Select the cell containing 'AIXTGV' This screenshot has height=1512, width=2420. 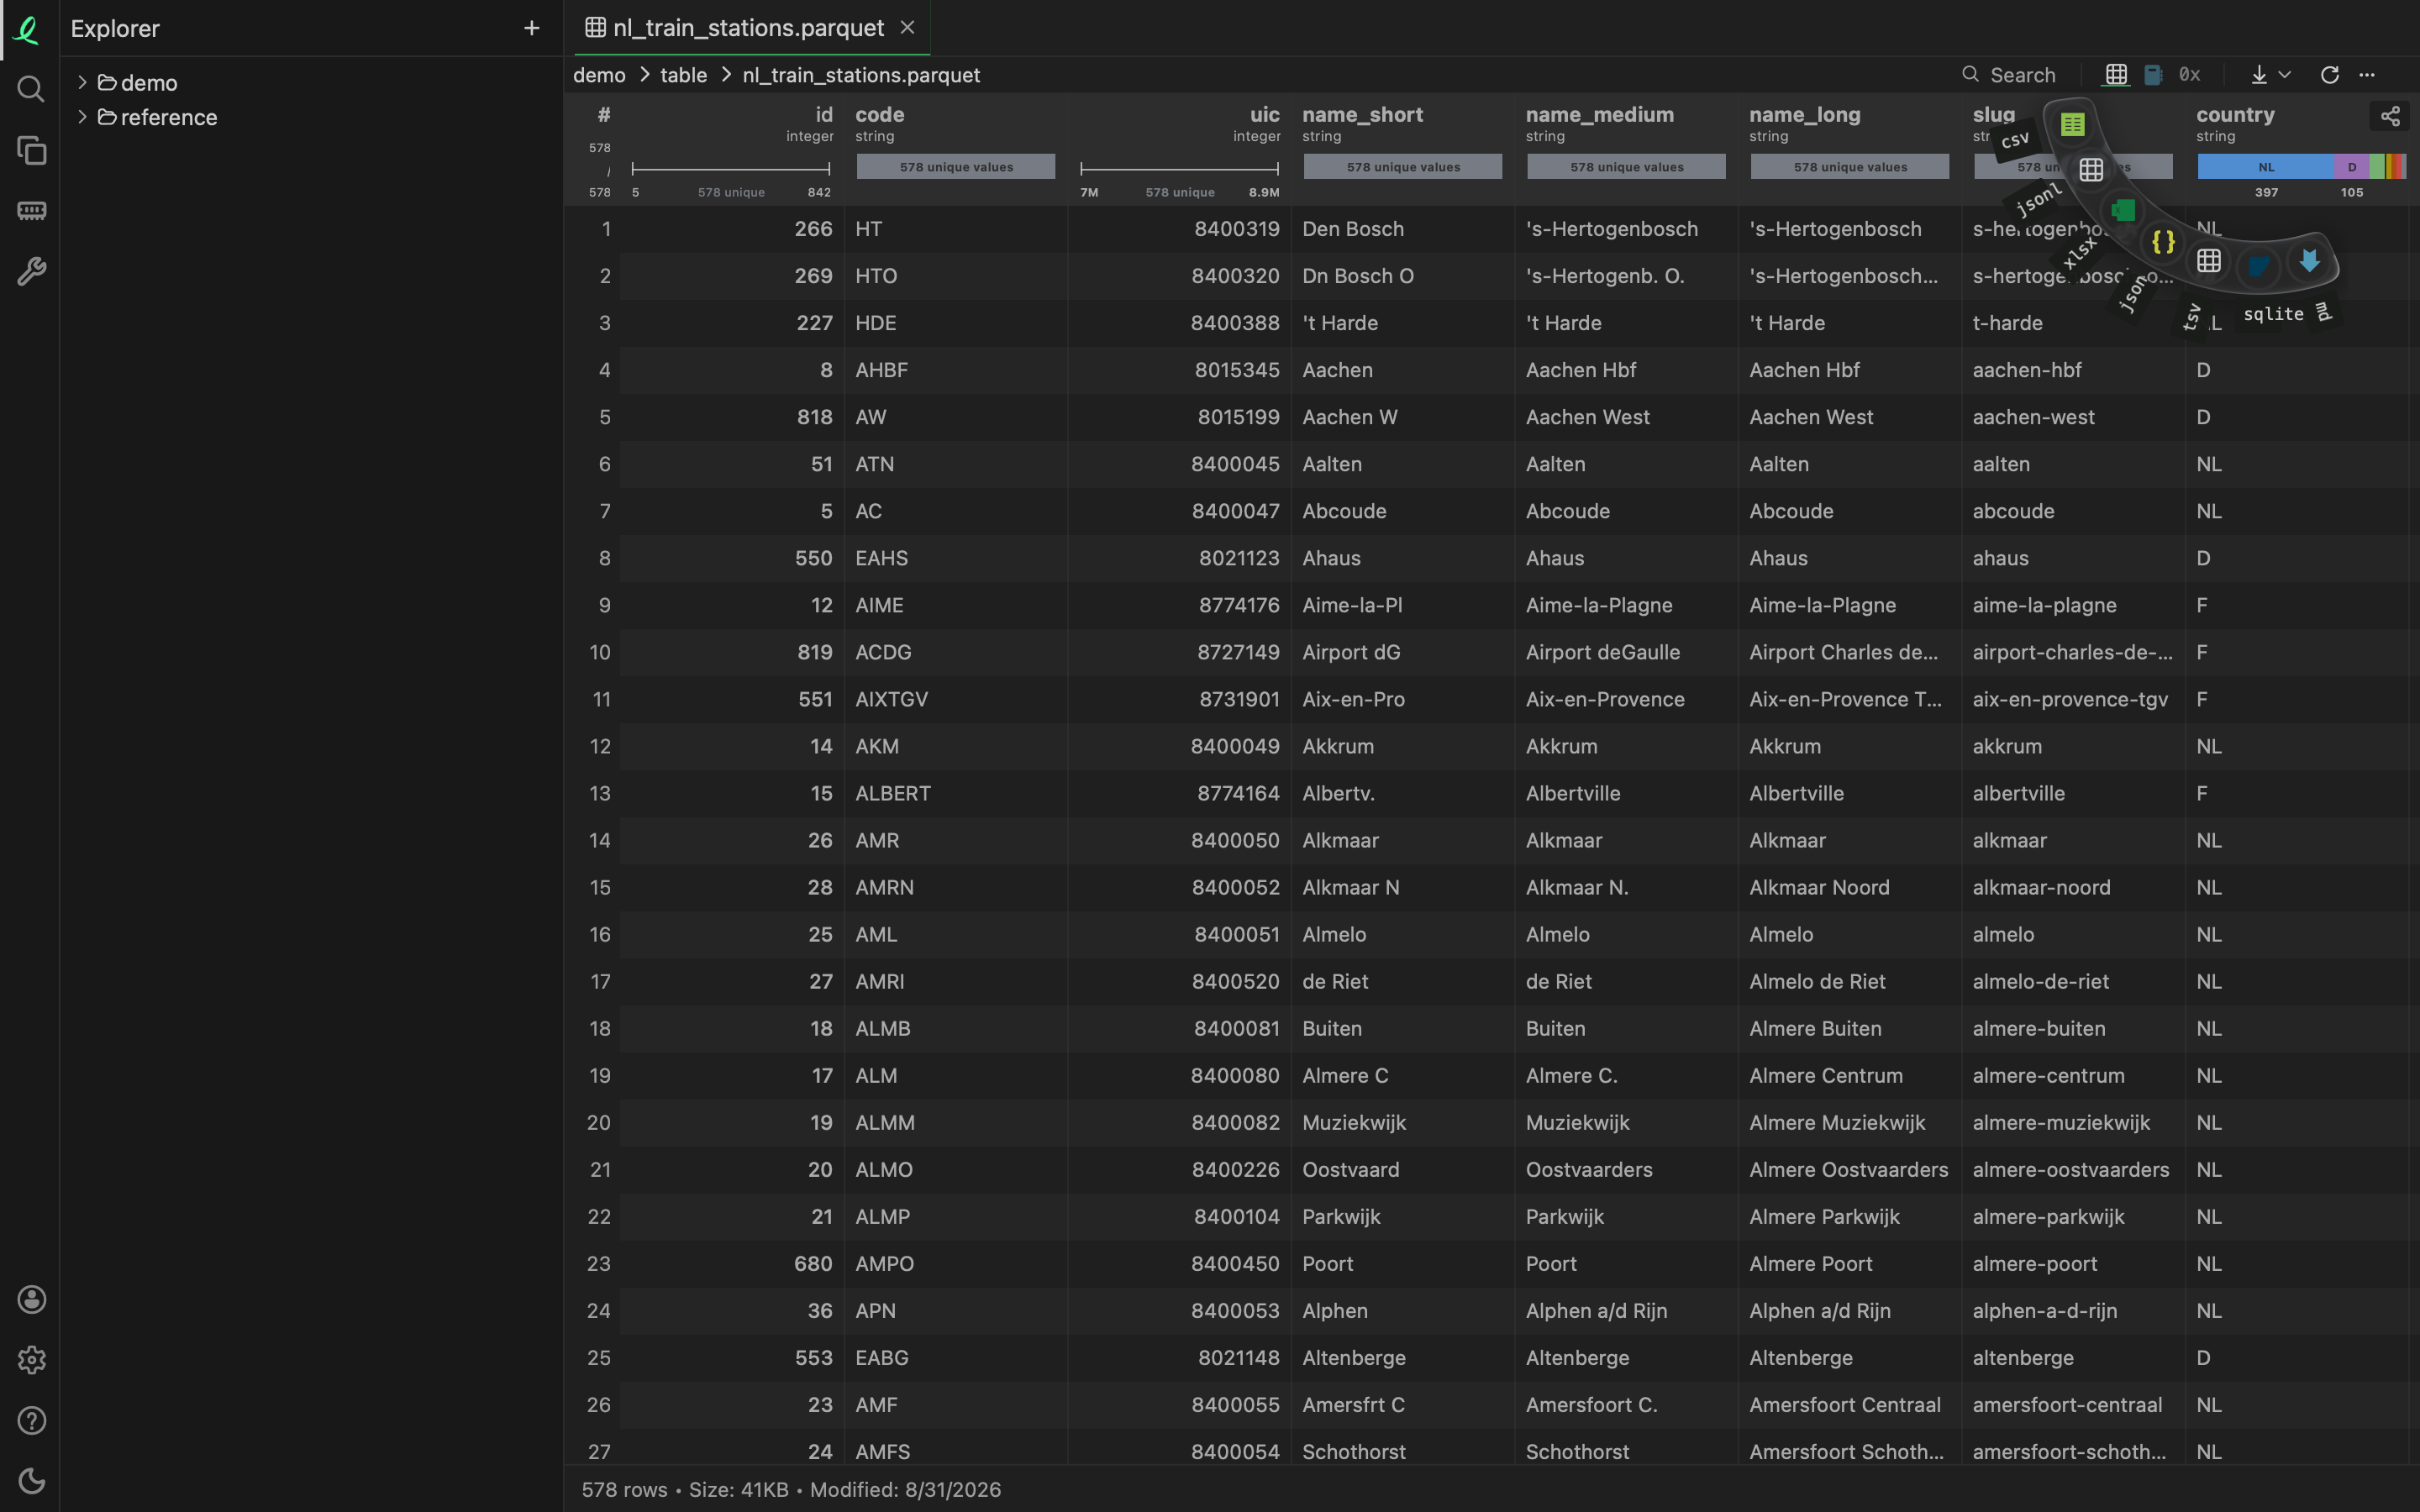coord(956,699)
